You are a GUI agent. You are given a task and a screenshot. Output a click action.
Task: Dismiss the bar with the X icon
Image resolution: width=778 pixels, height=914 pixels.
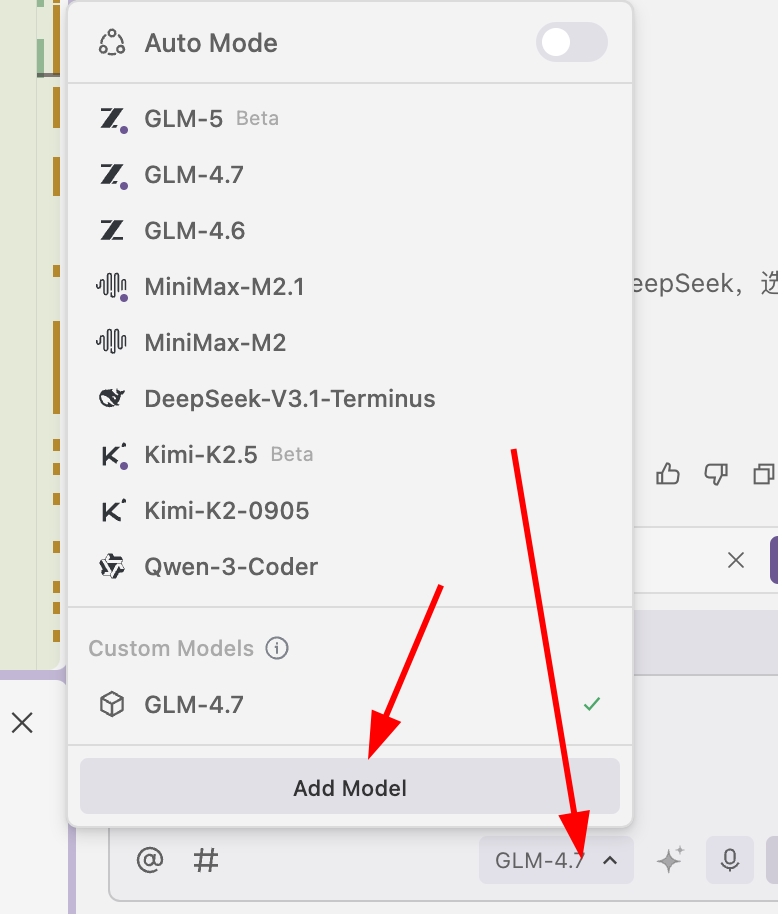click(x=736, y=560)
